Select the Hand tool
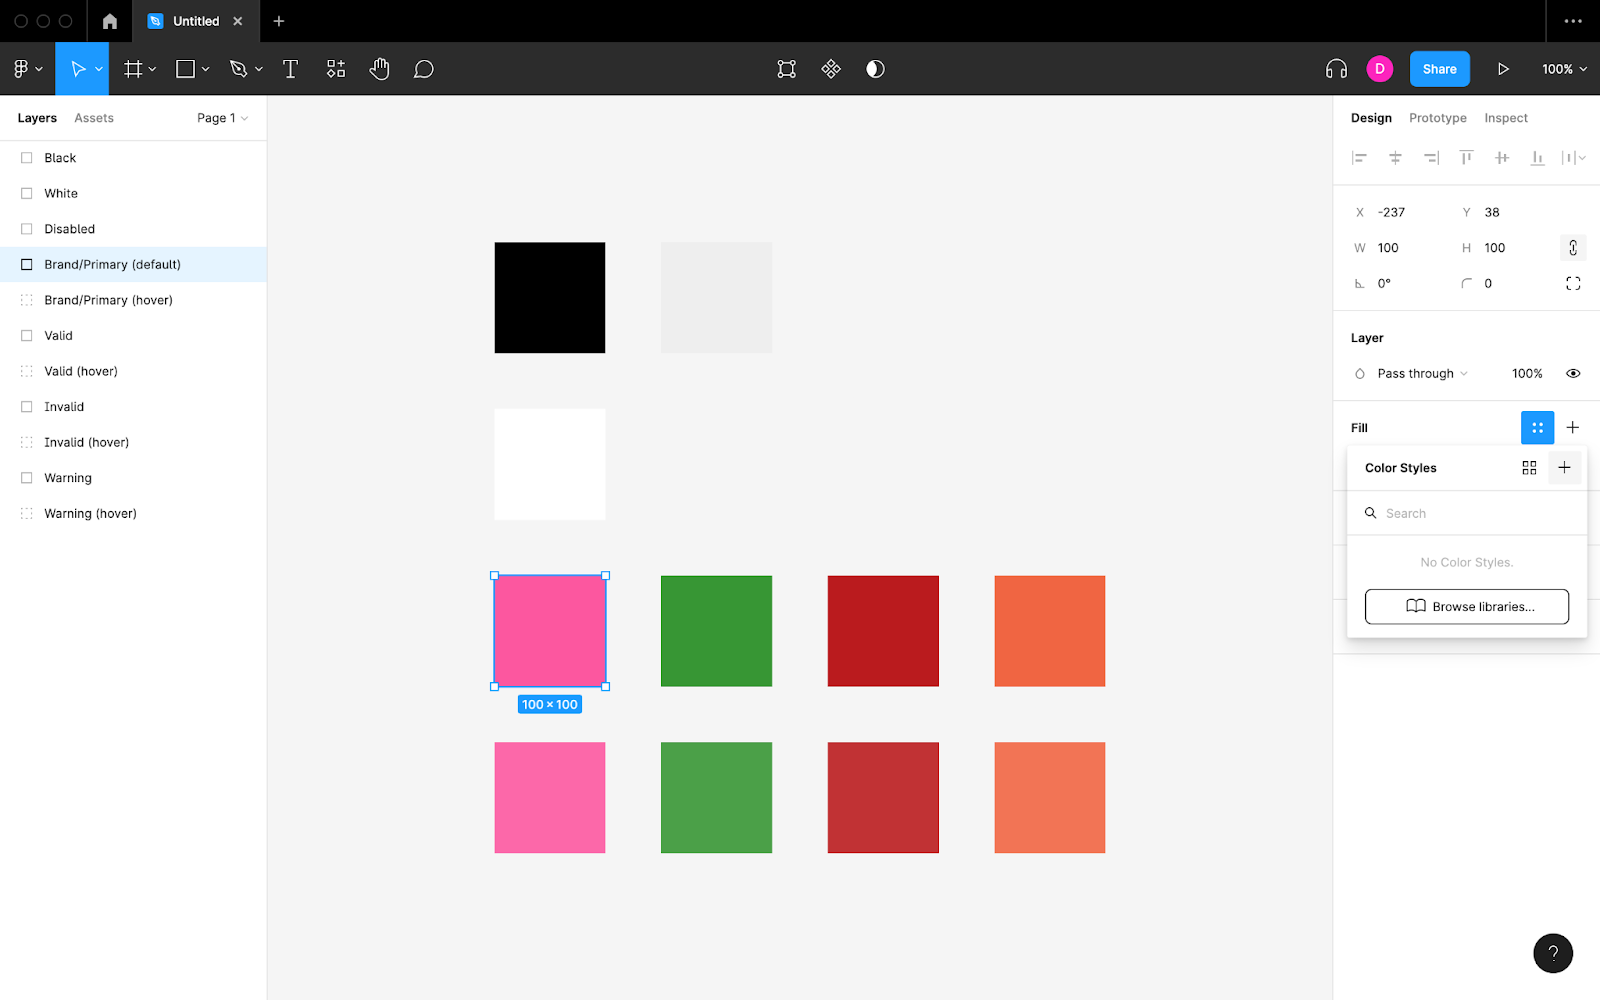Image resolution: width=1600 pixels, height=1000 pixels. tap(379, 69)
